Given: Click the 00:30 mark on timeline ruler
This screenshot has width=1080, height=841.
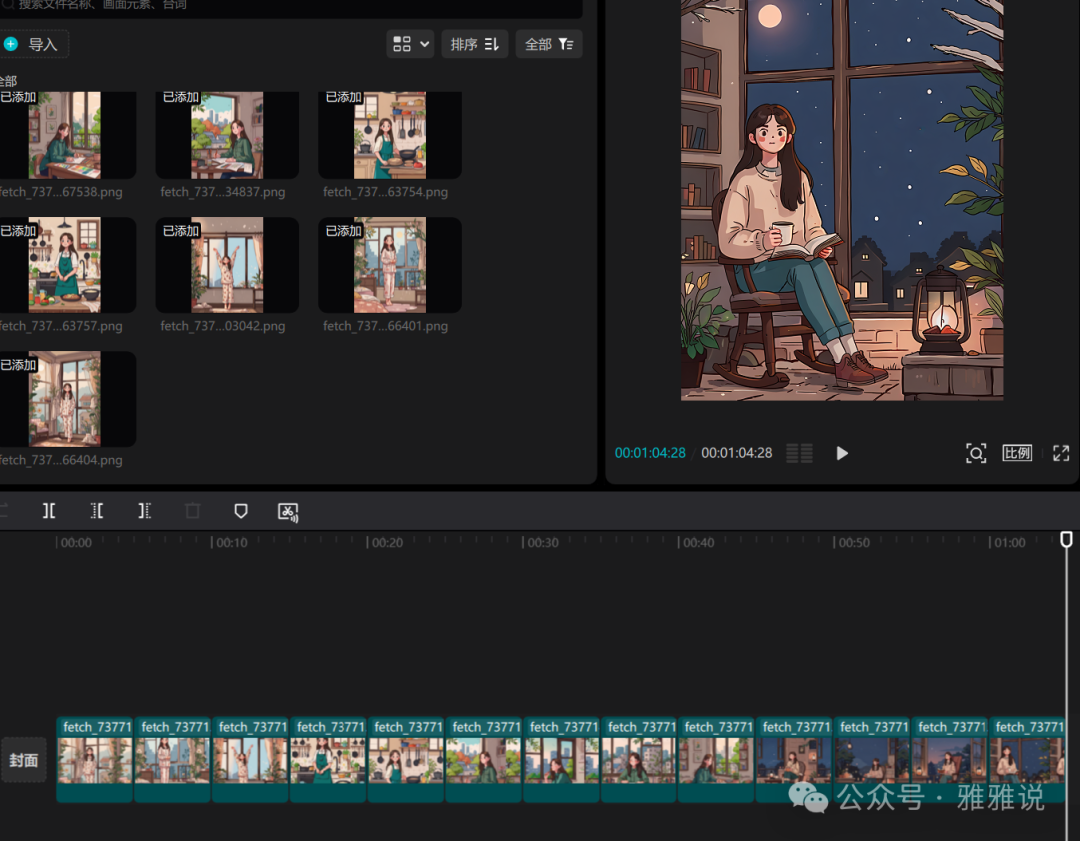Looking at the screenshot, I should click(541, 543).
